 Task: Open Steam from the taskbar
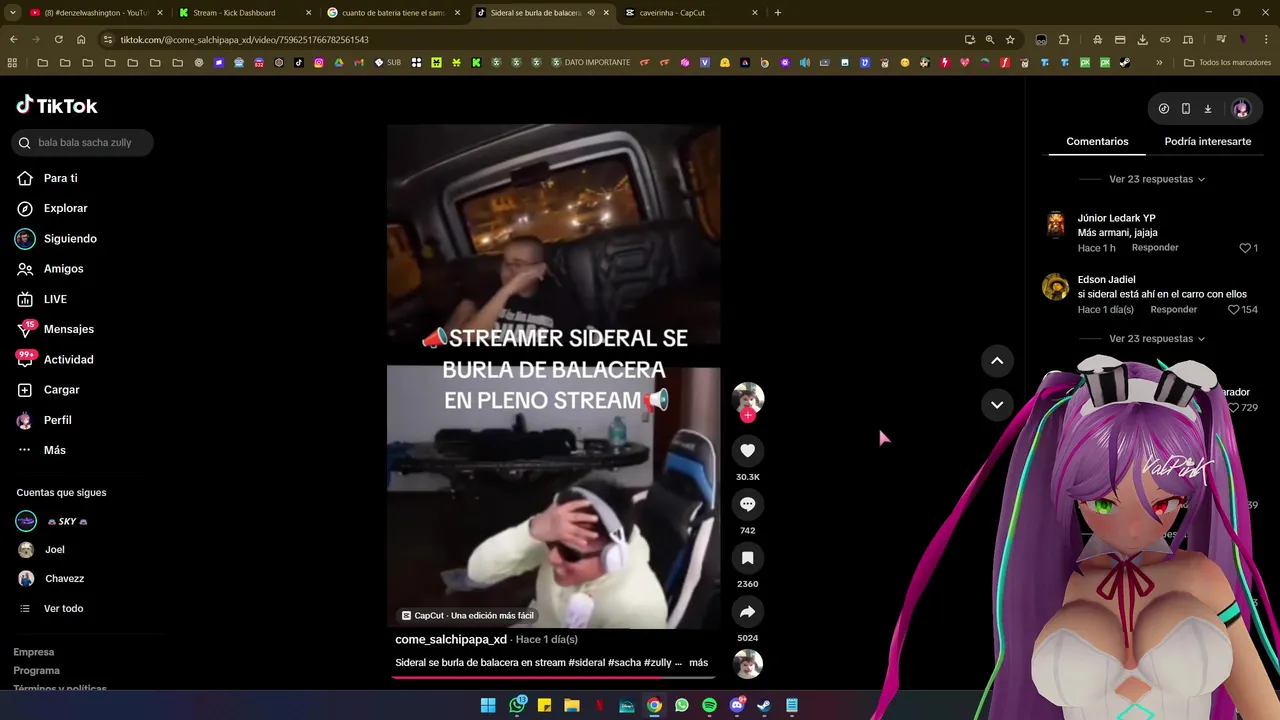pyautogui.click(x=764, y=705)
